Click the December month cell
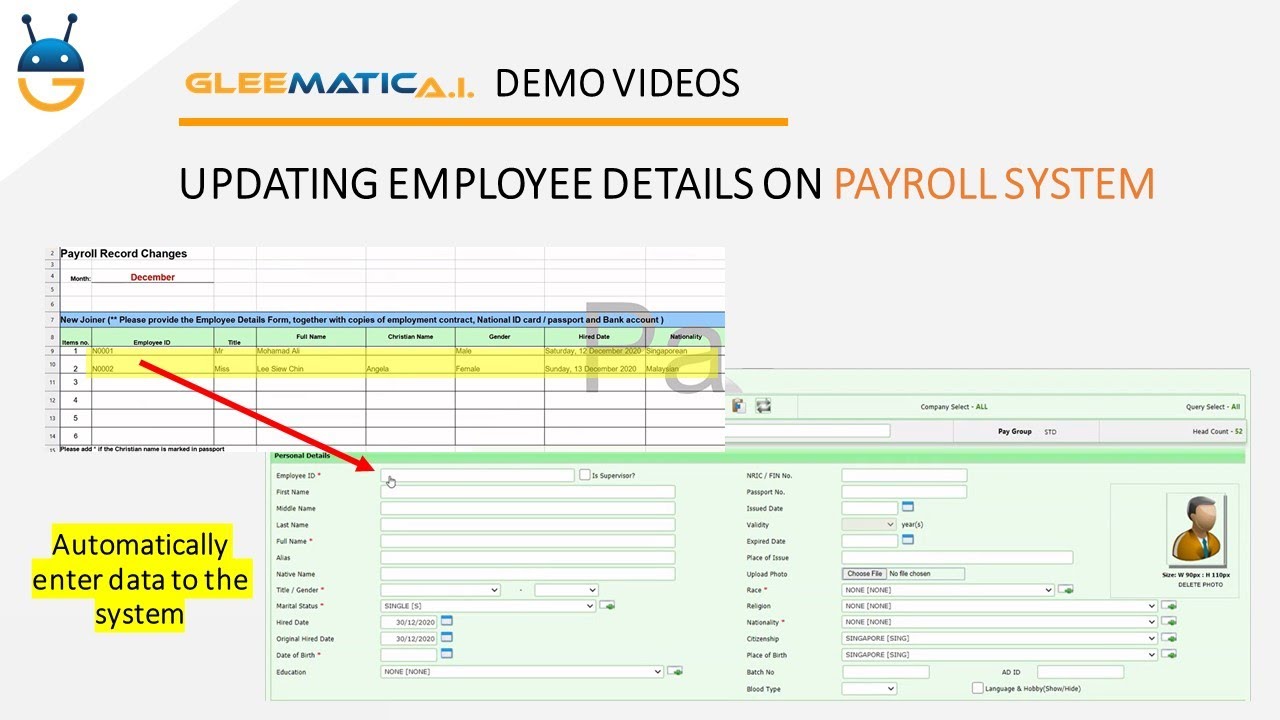The height and width of the screenshot is (720, 1280). click(152, 277)
